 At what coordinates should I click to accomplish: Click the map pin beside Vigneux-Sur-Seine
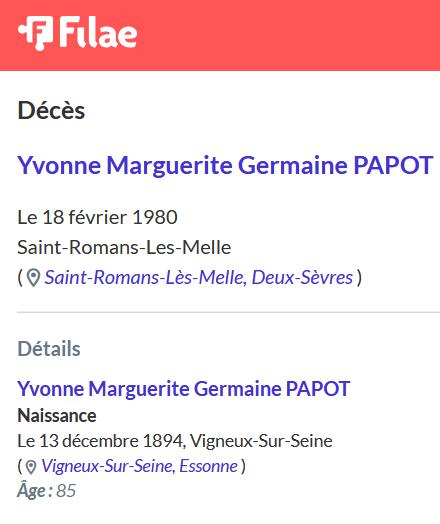click(x=31, y=467)
